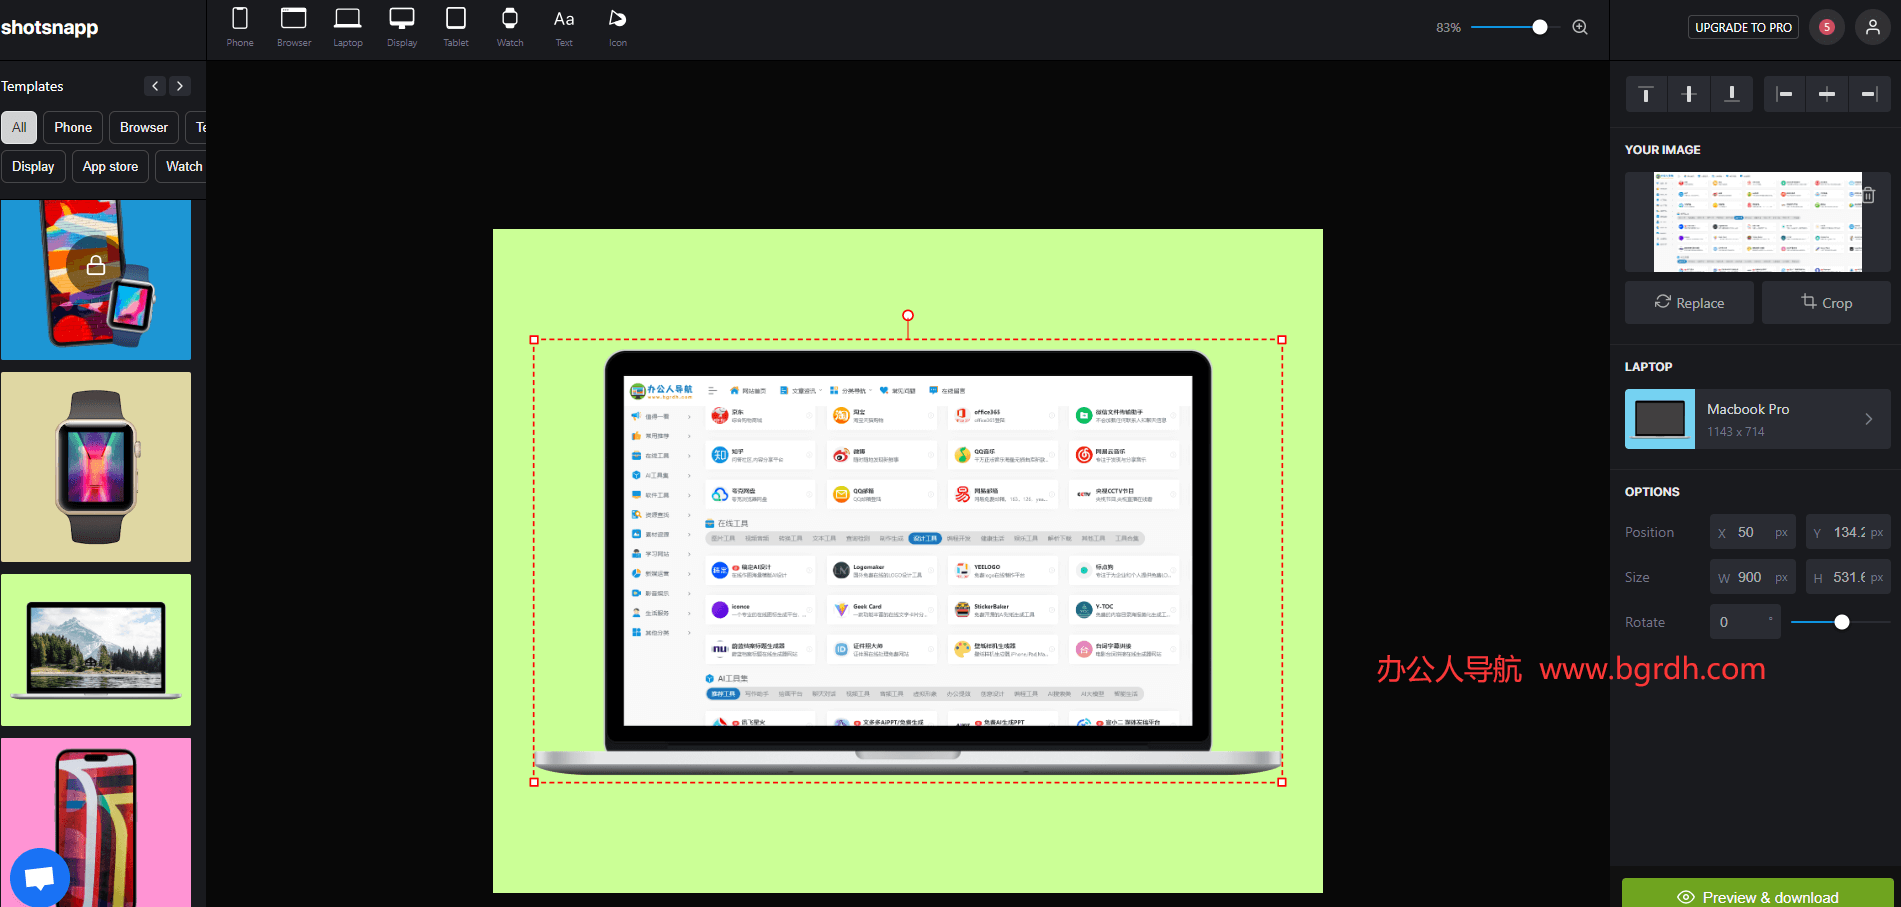The height and width of the screenshot is (907, 1901).
Task: Adjust the Rotate slider handle
Action: (x=1842, y=622)
